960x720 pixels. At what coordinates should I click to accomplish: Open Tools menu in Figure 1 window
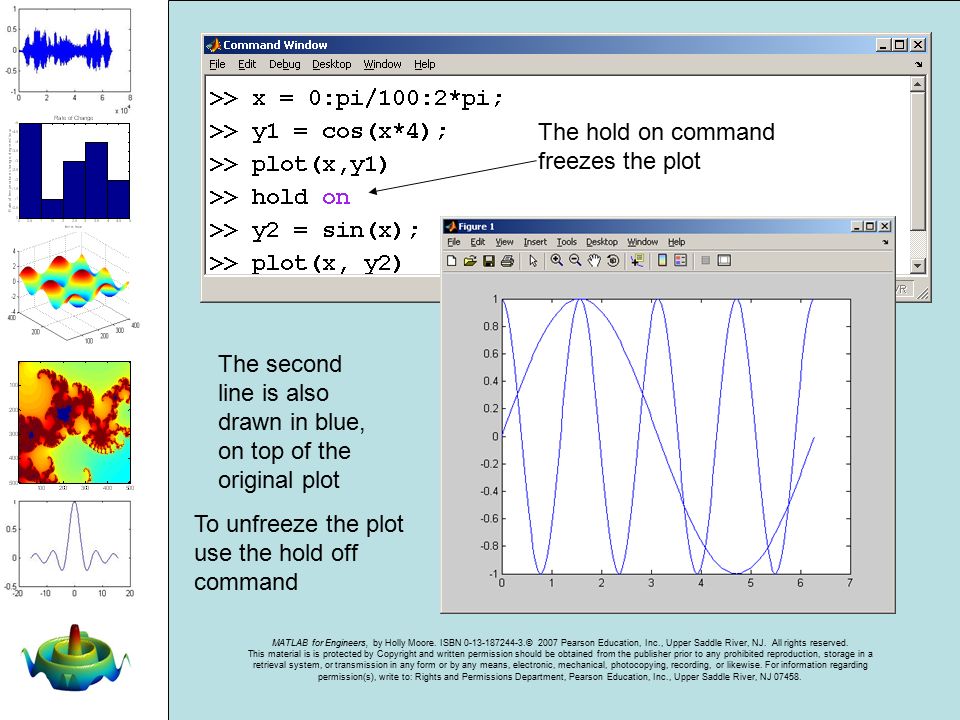(x=566, y=242)
